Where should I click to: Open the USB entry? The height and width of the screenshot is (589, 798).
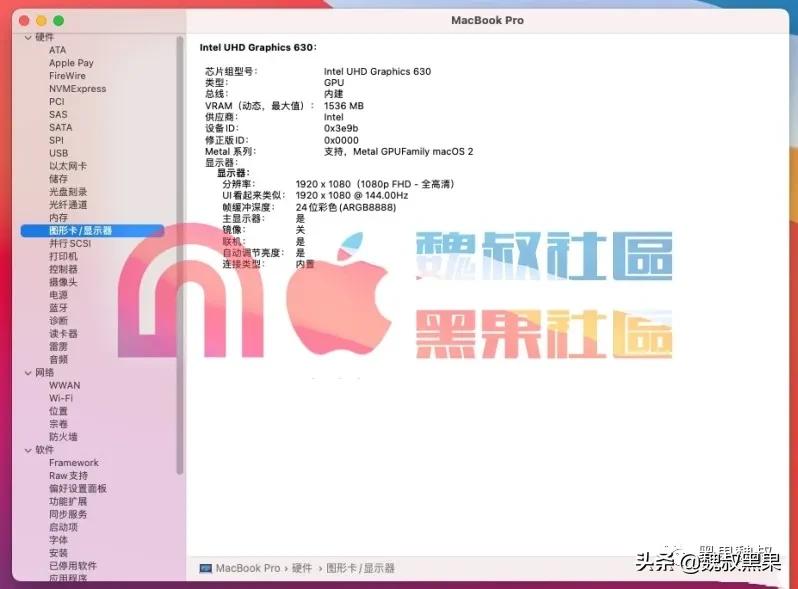(59, 153)
